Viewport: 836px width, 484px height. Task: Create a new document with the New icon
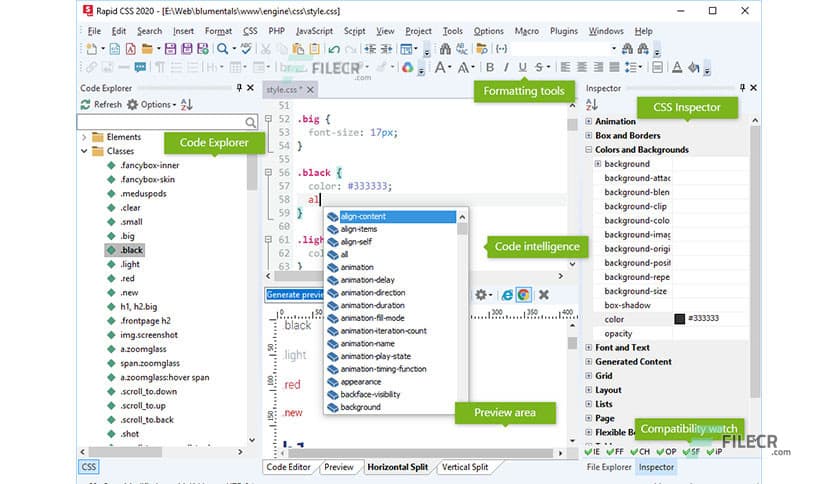92,49
